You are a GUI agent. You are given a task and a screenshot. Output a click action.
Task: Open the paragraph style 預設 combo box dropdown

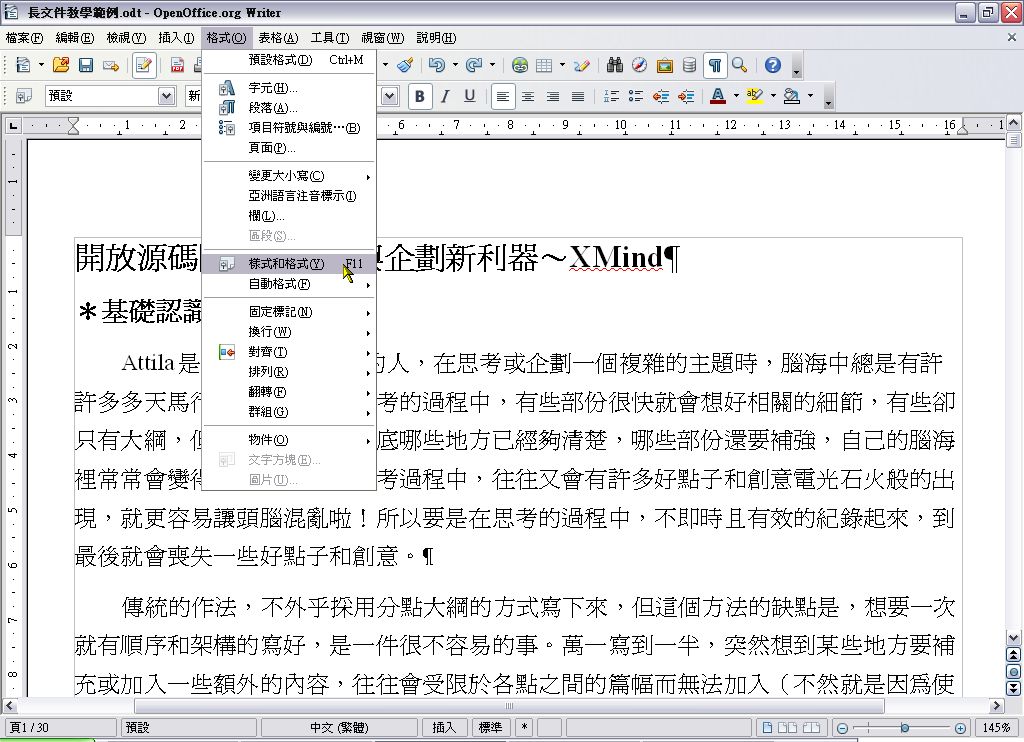click(167, 96)
